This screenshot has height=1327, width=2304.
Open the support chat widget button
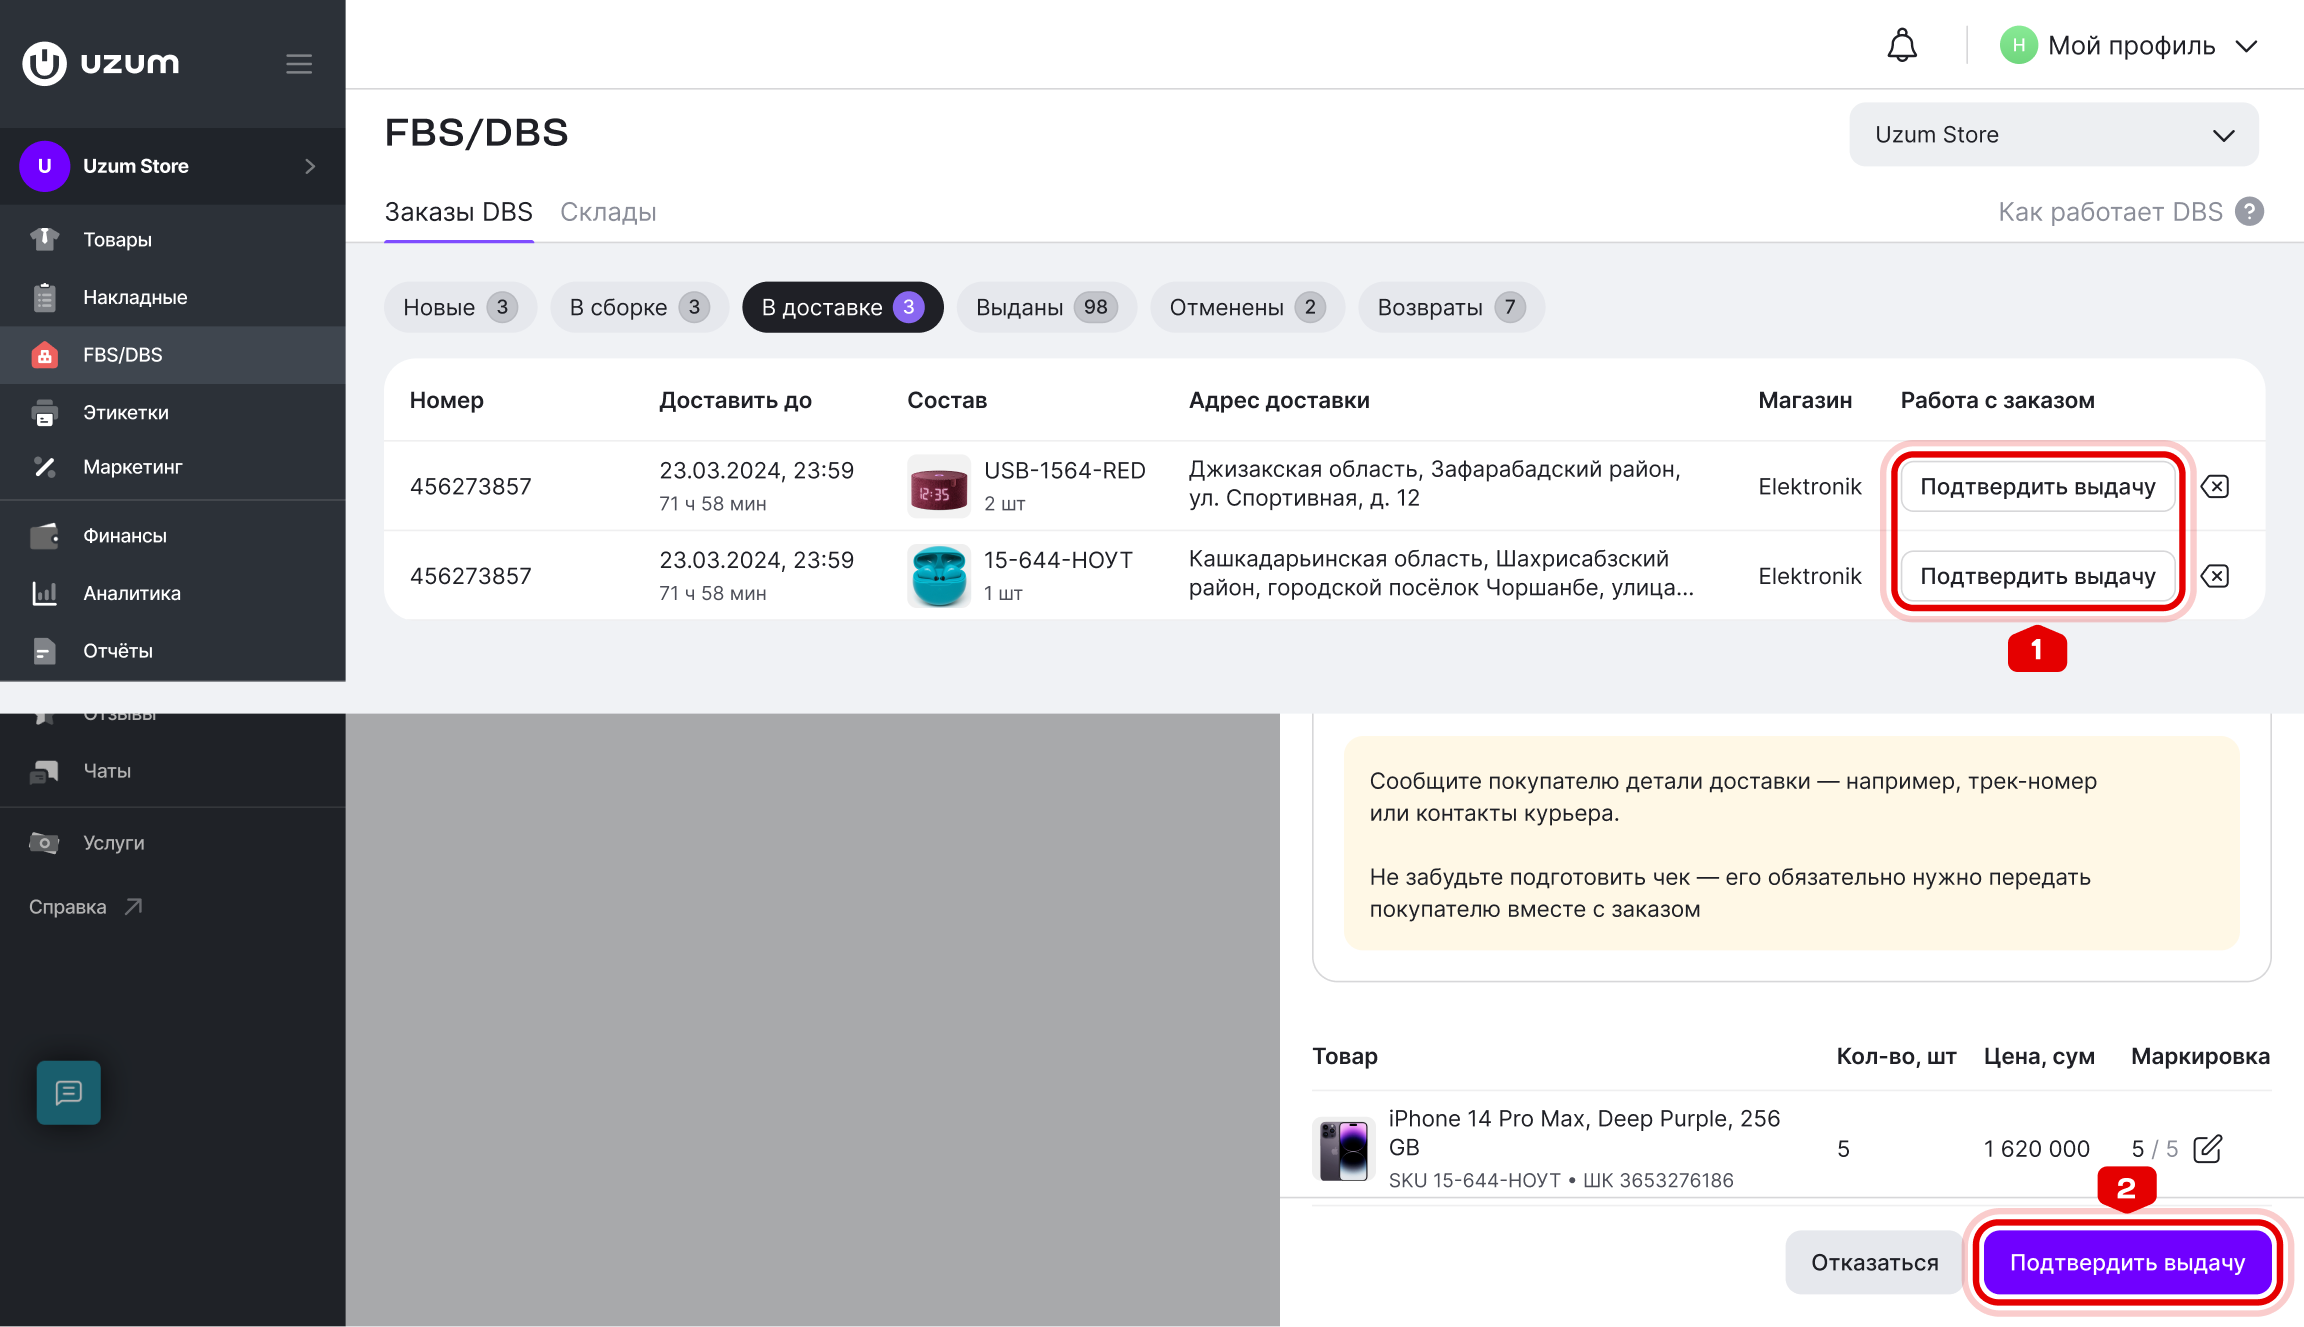coord(69,1092)
